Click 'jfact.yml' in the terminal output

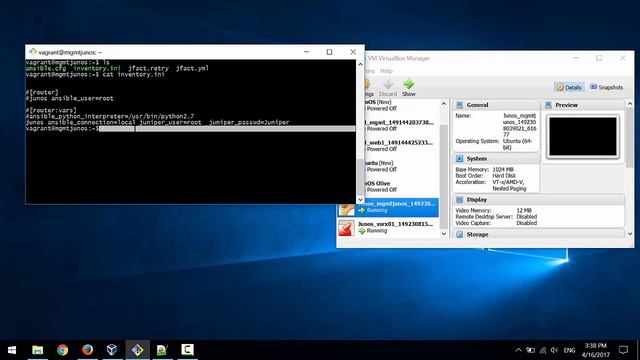pyautogui.click(x=192, y=69)
